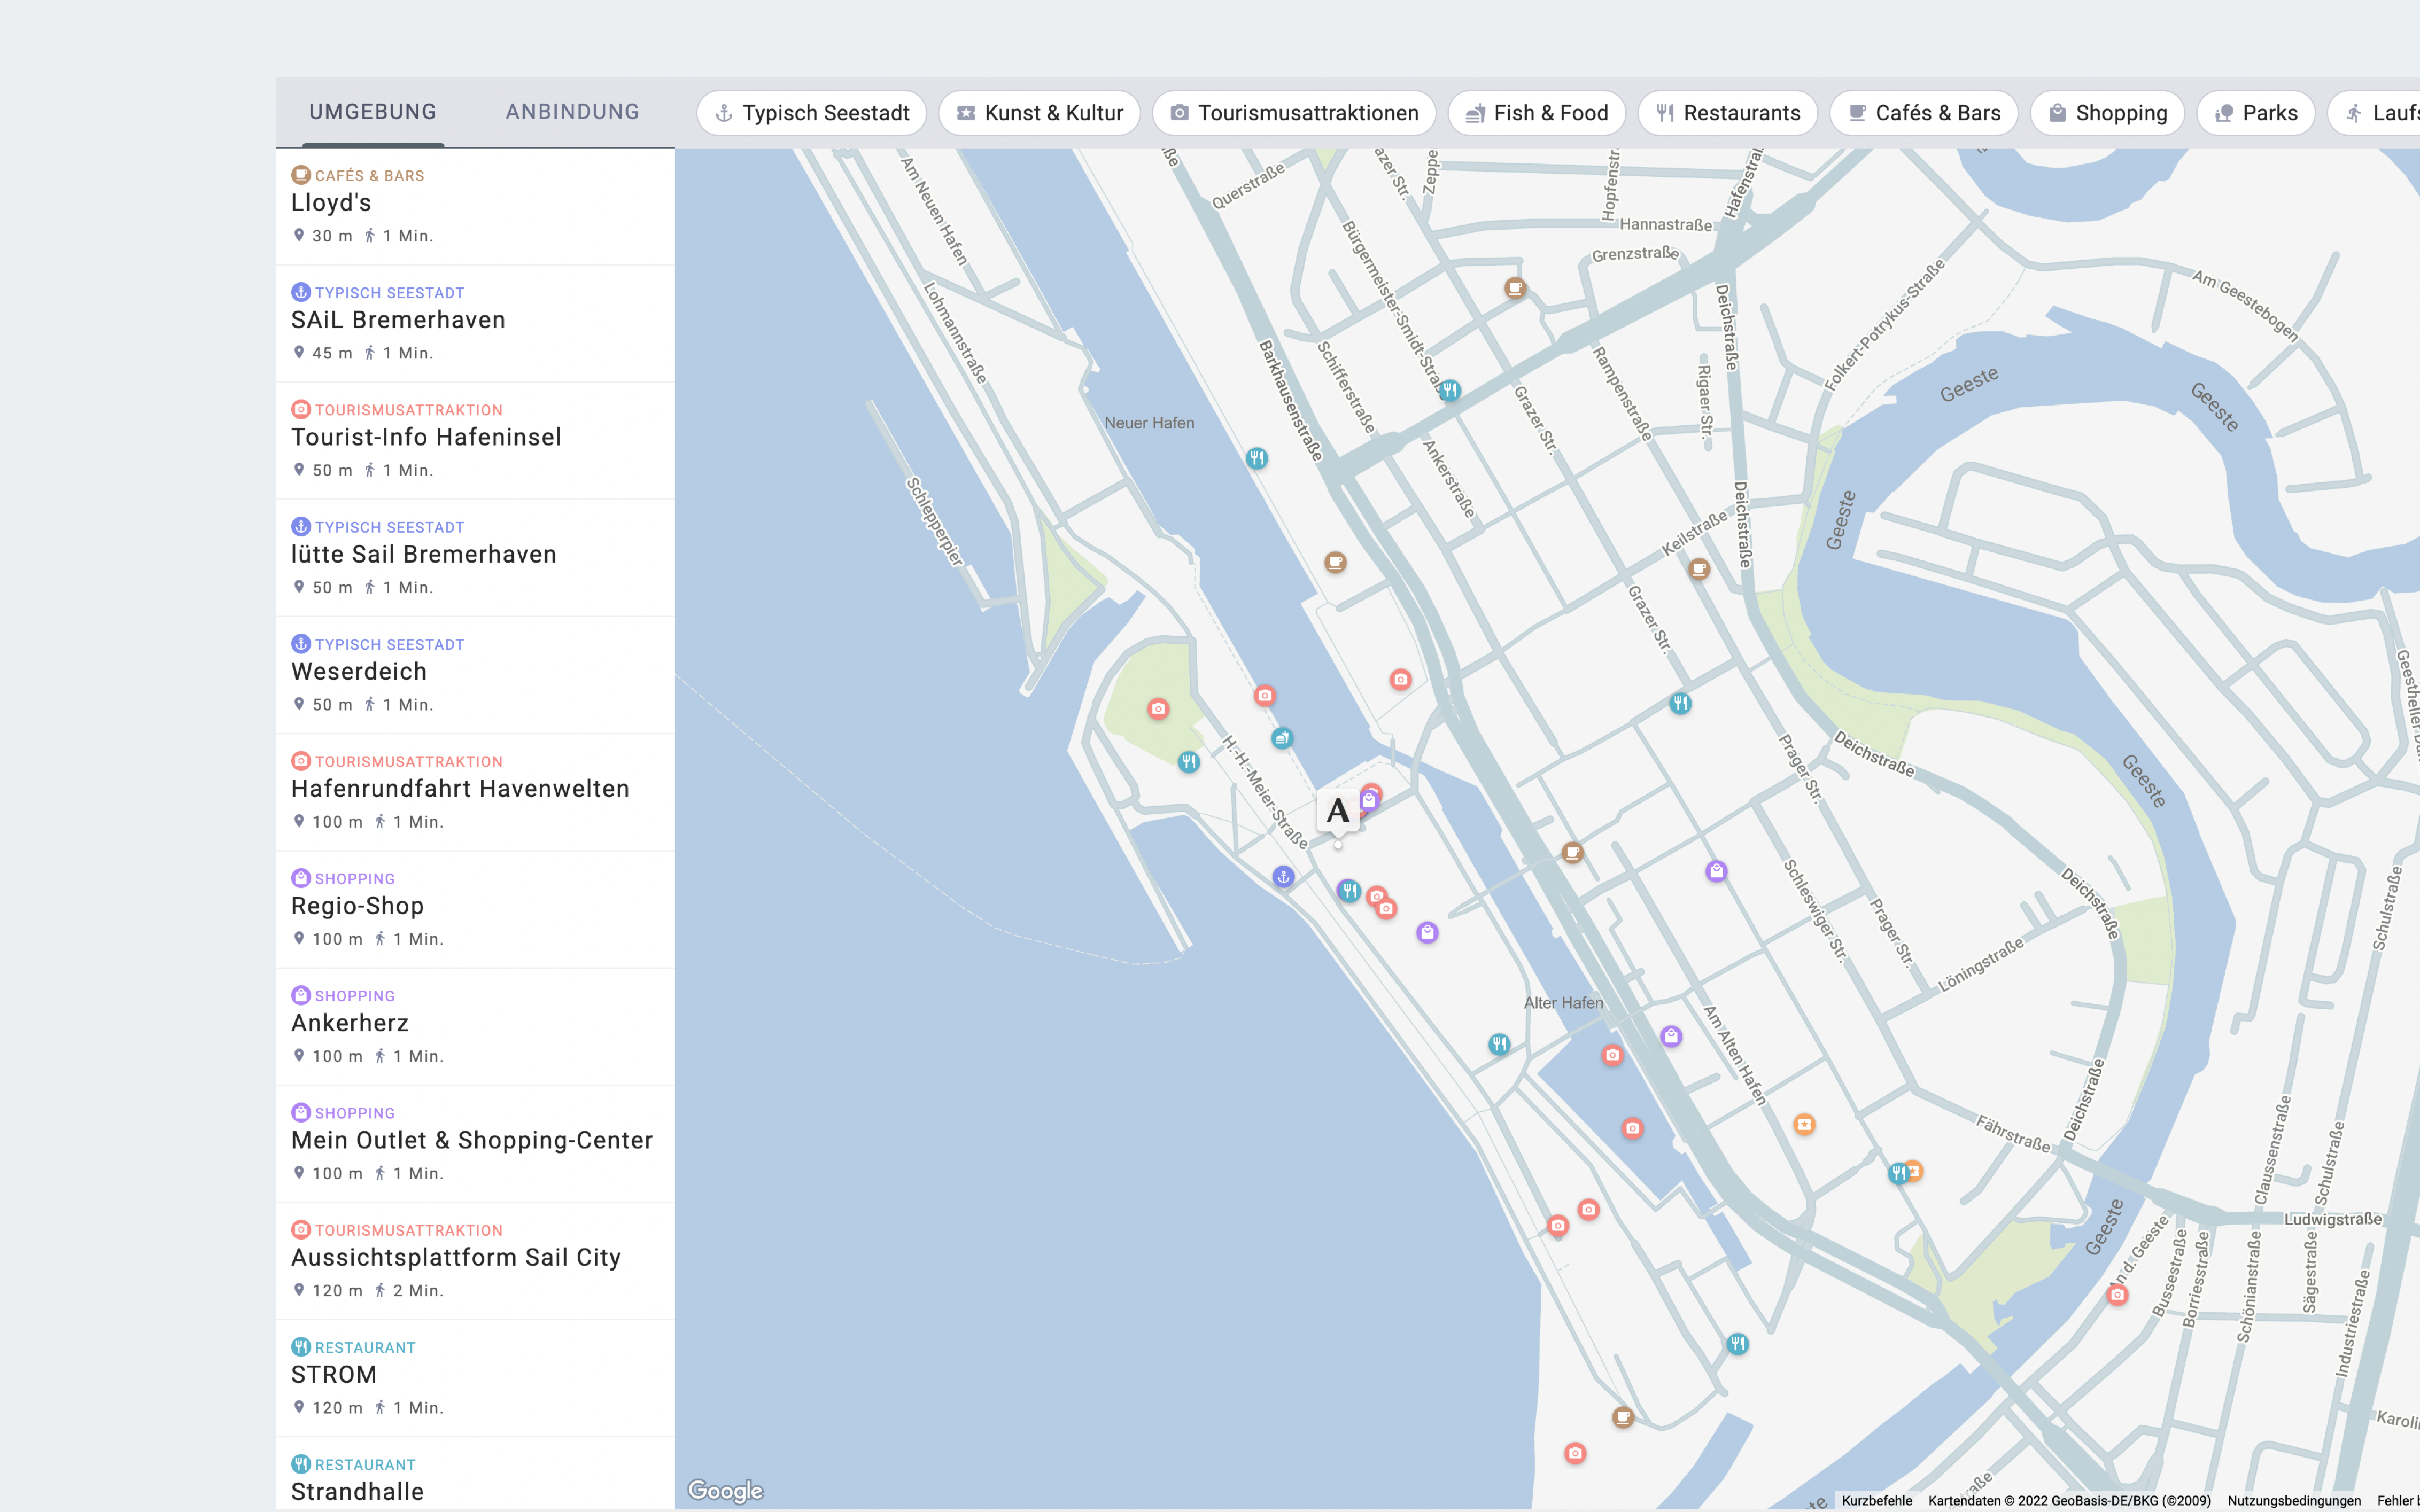
Task: Click café marker on the southern peninsula
Action: click(1623, 1418)
